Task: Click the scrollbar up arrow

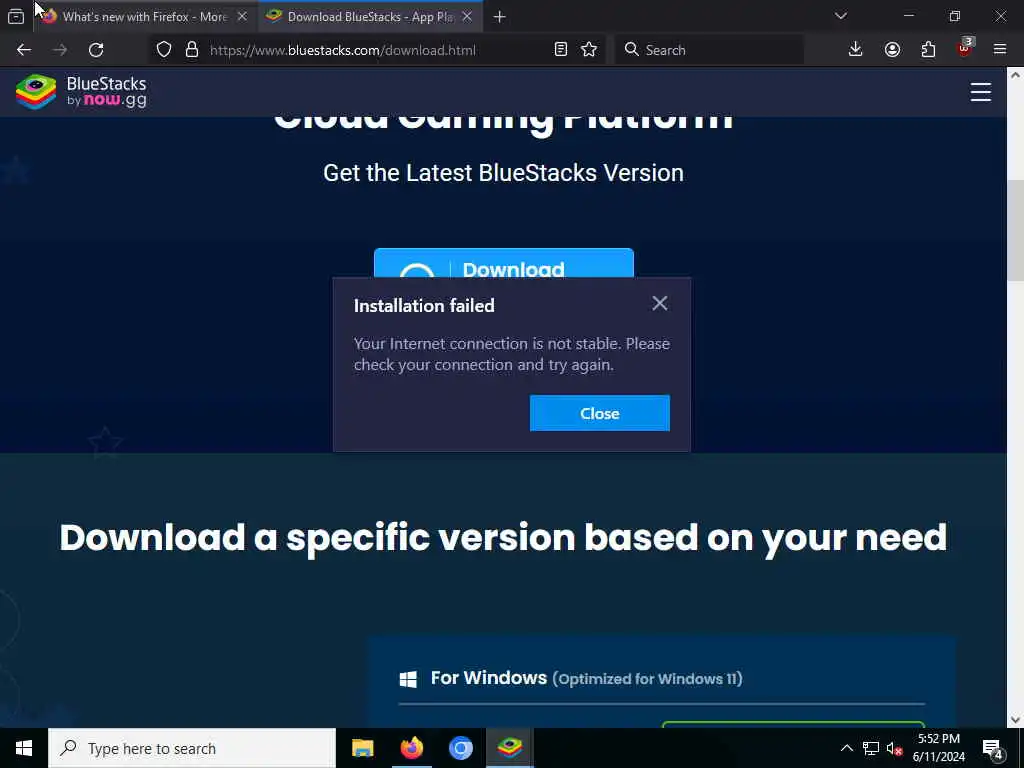Action: 1015,74
